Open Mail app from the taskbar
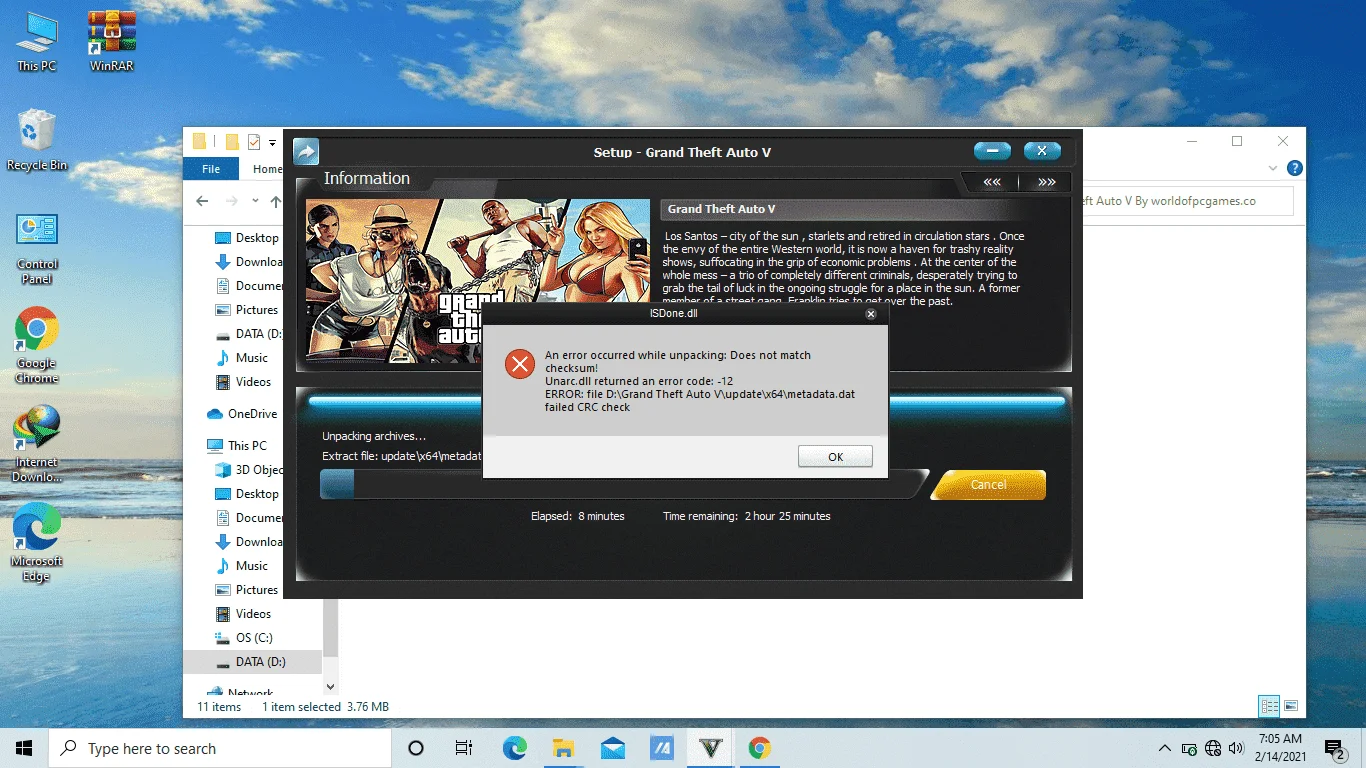1366x768 pixels. 613,748
